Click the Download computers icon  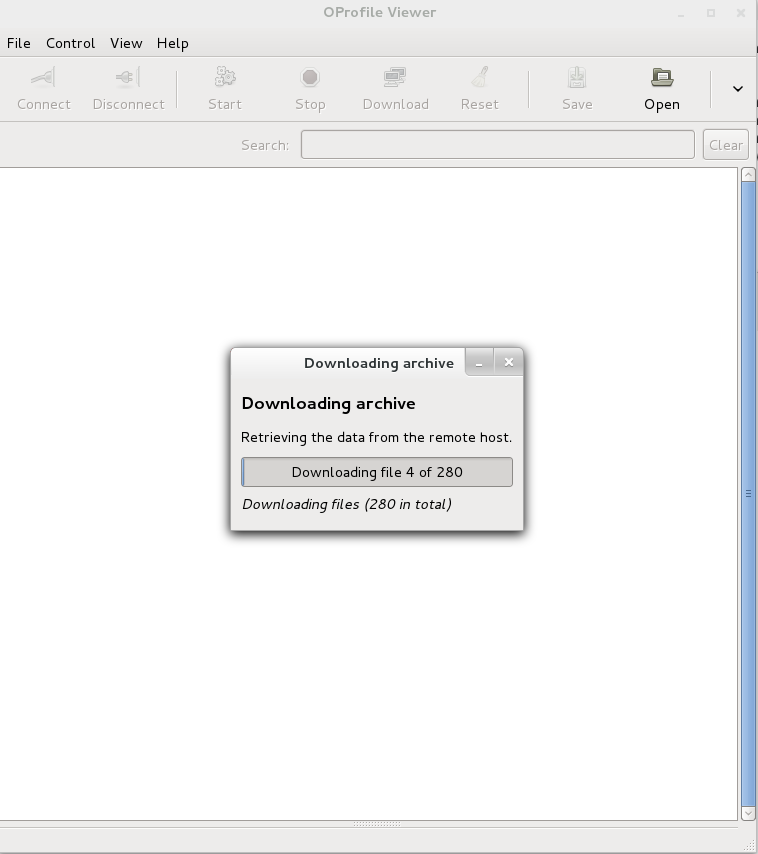395,78
